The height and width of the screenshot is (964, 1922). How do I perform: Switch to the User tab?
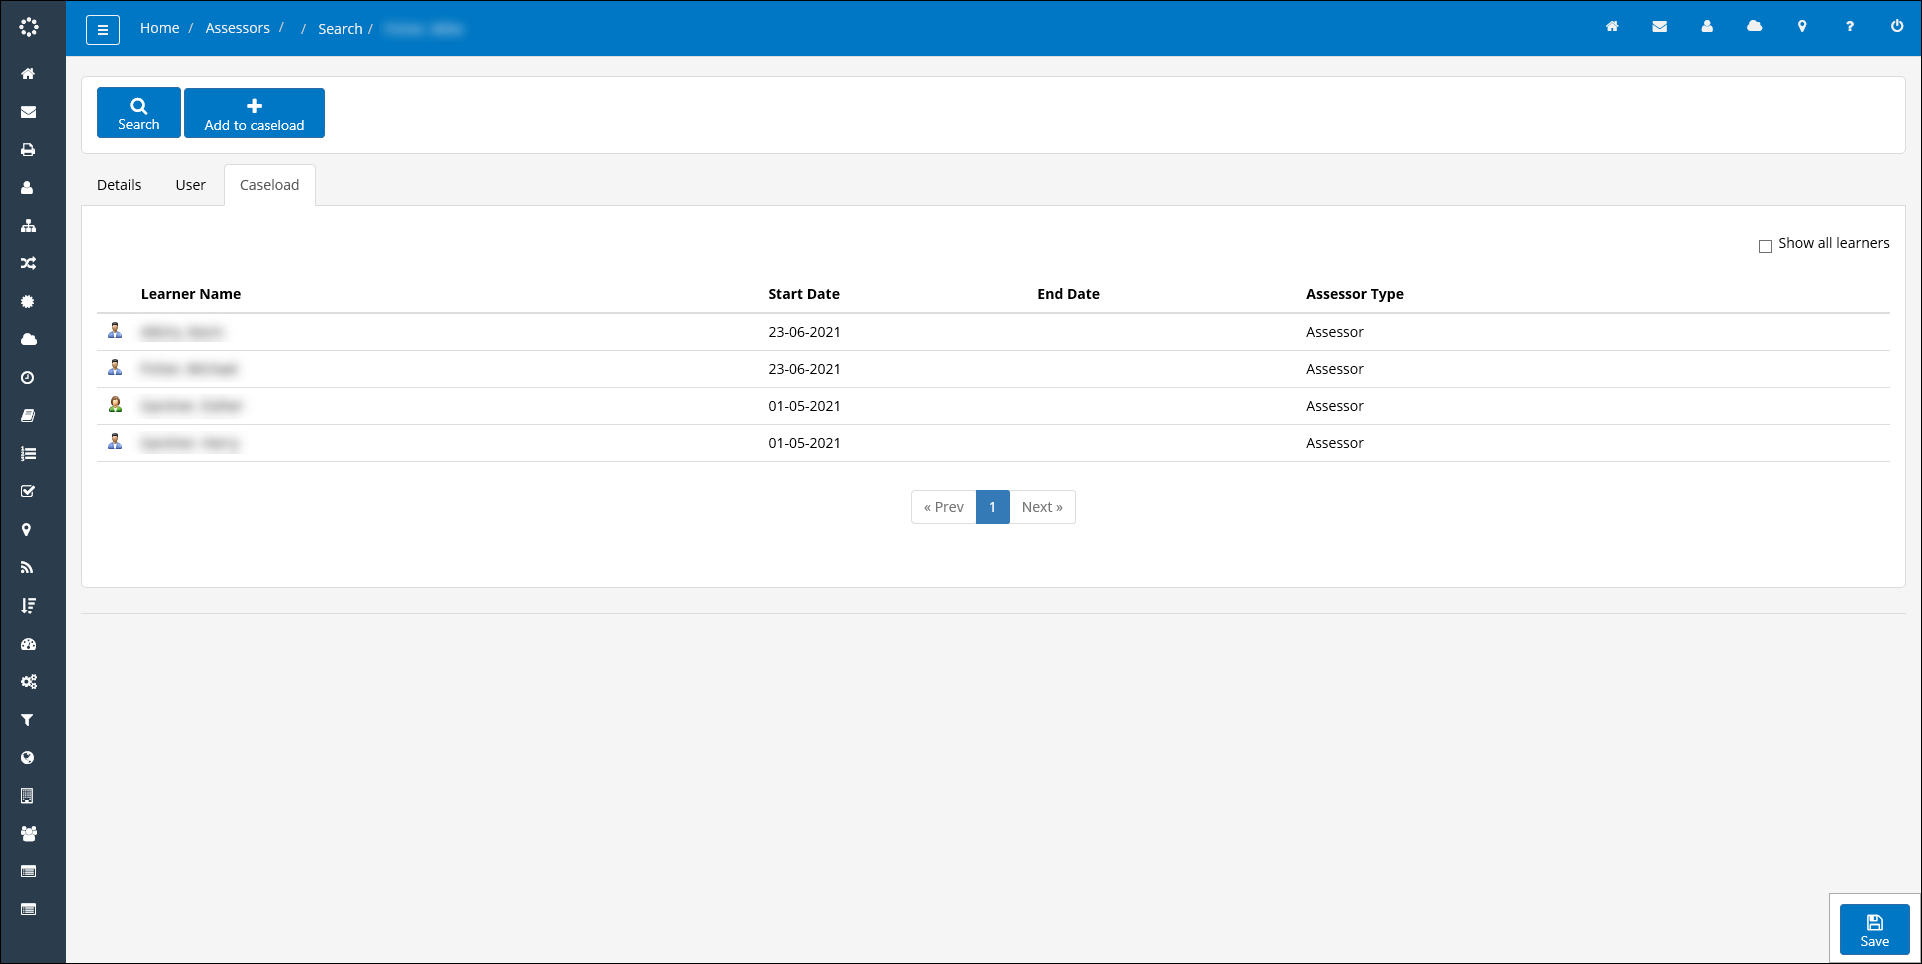190,185
